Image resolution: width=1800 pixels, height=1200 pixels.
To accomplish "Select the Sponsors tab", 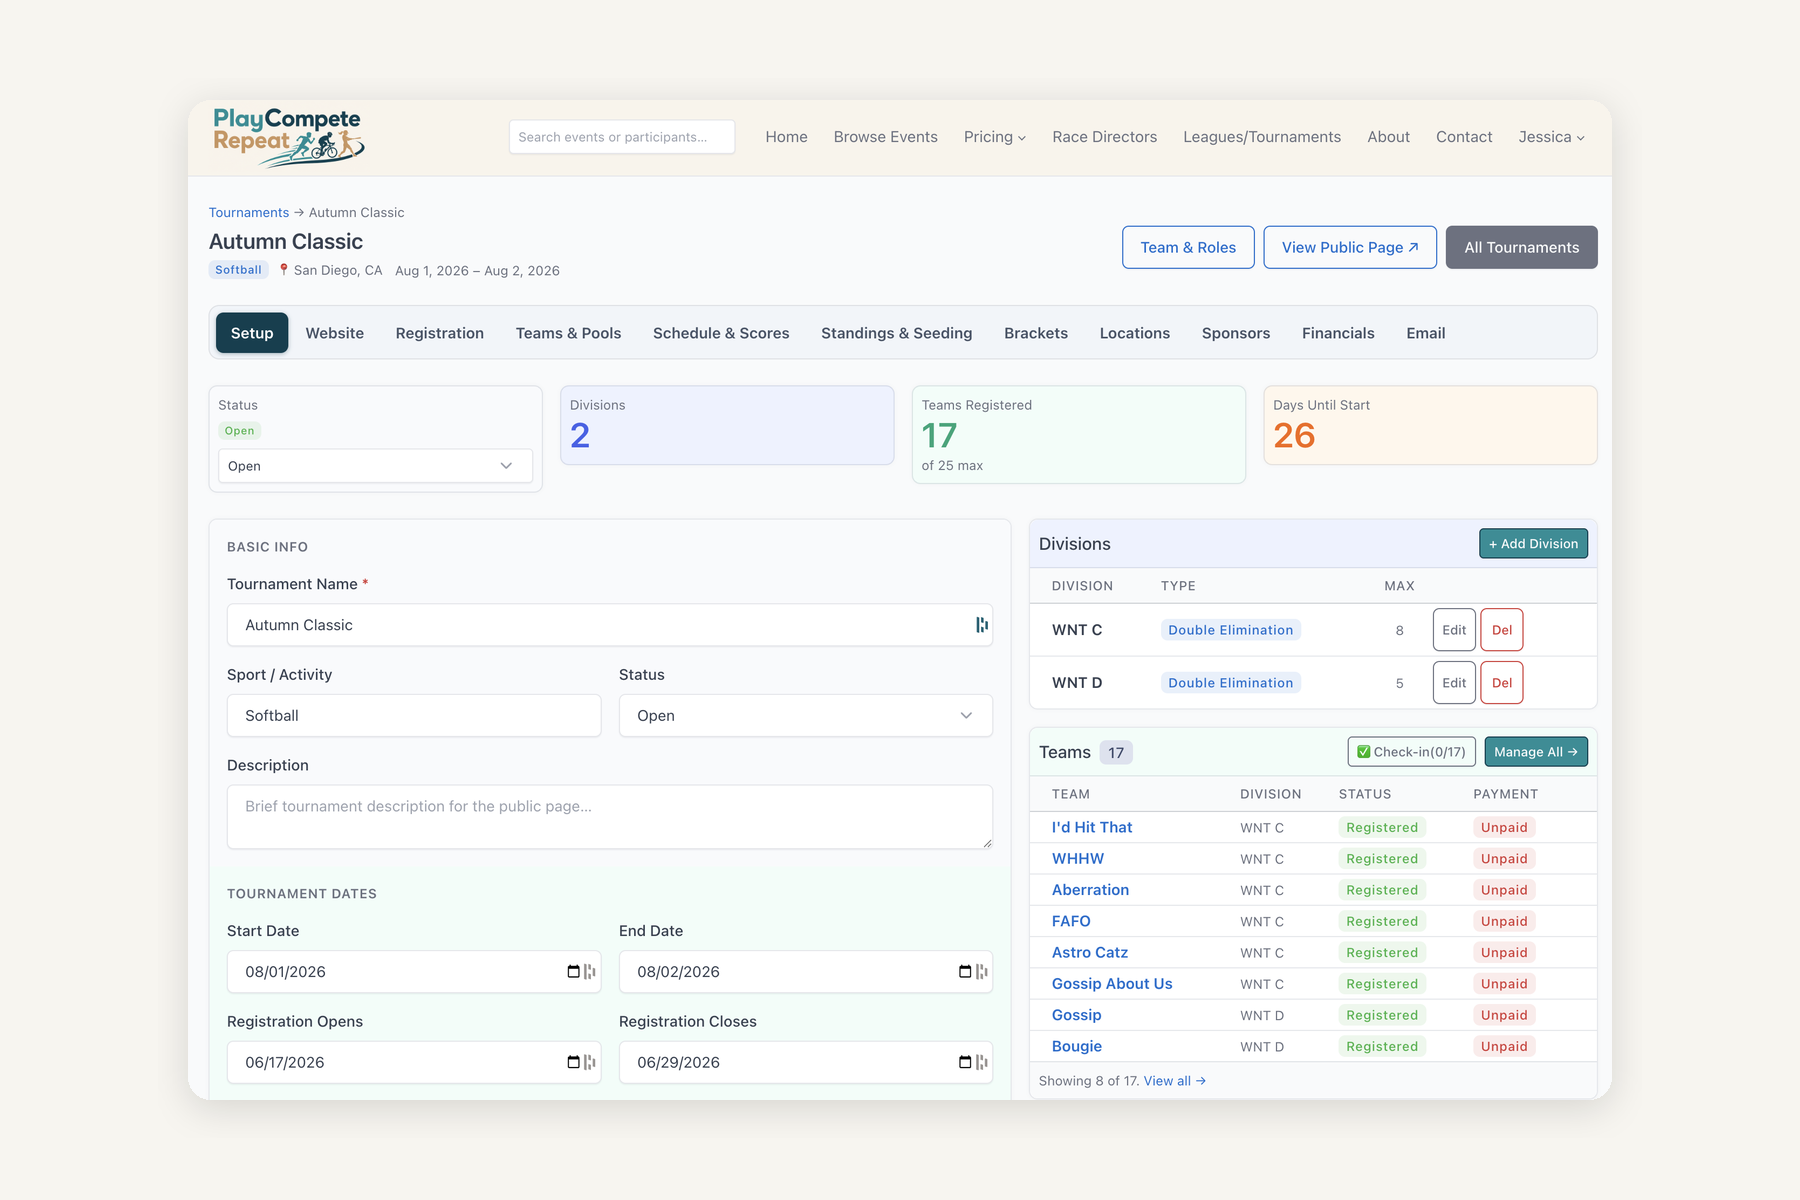I will (x=1236, y=333).
